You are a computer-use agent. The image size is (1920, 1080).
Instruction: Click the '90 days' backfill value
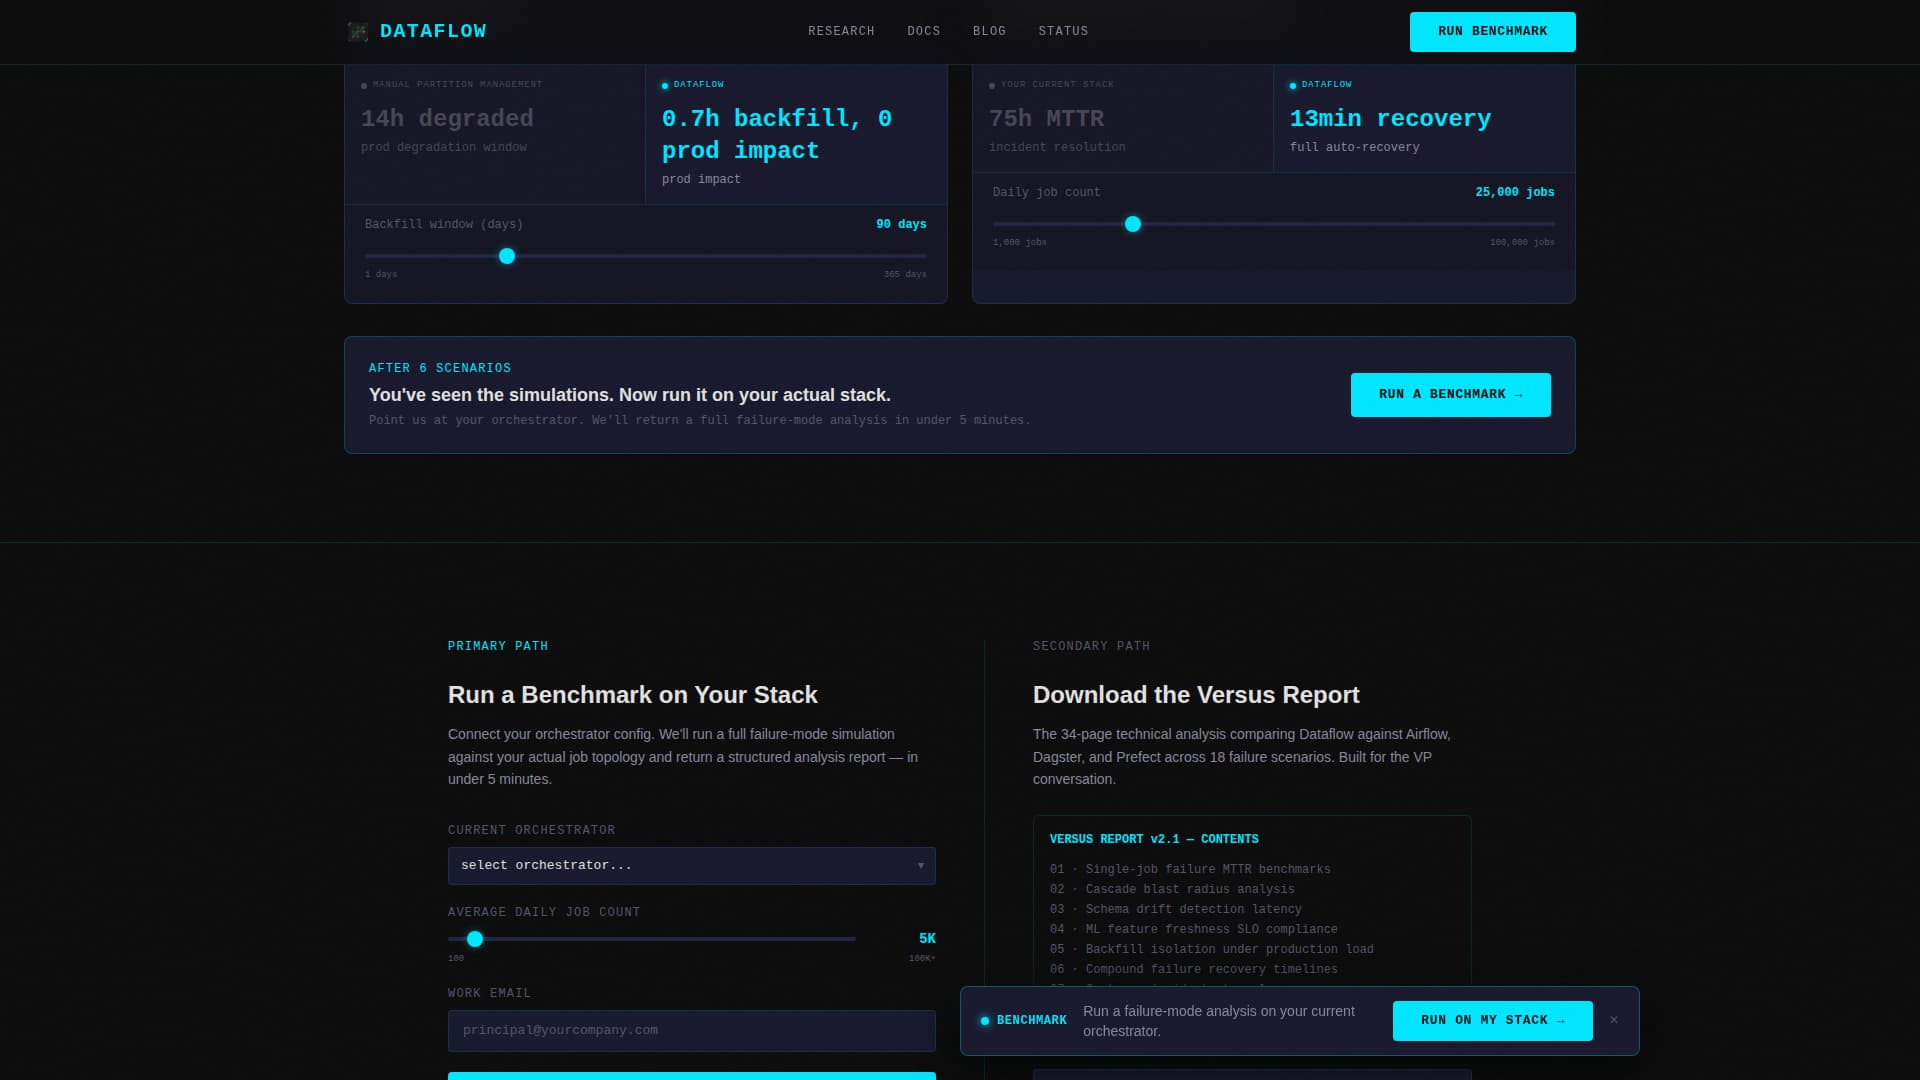point(901,225)
